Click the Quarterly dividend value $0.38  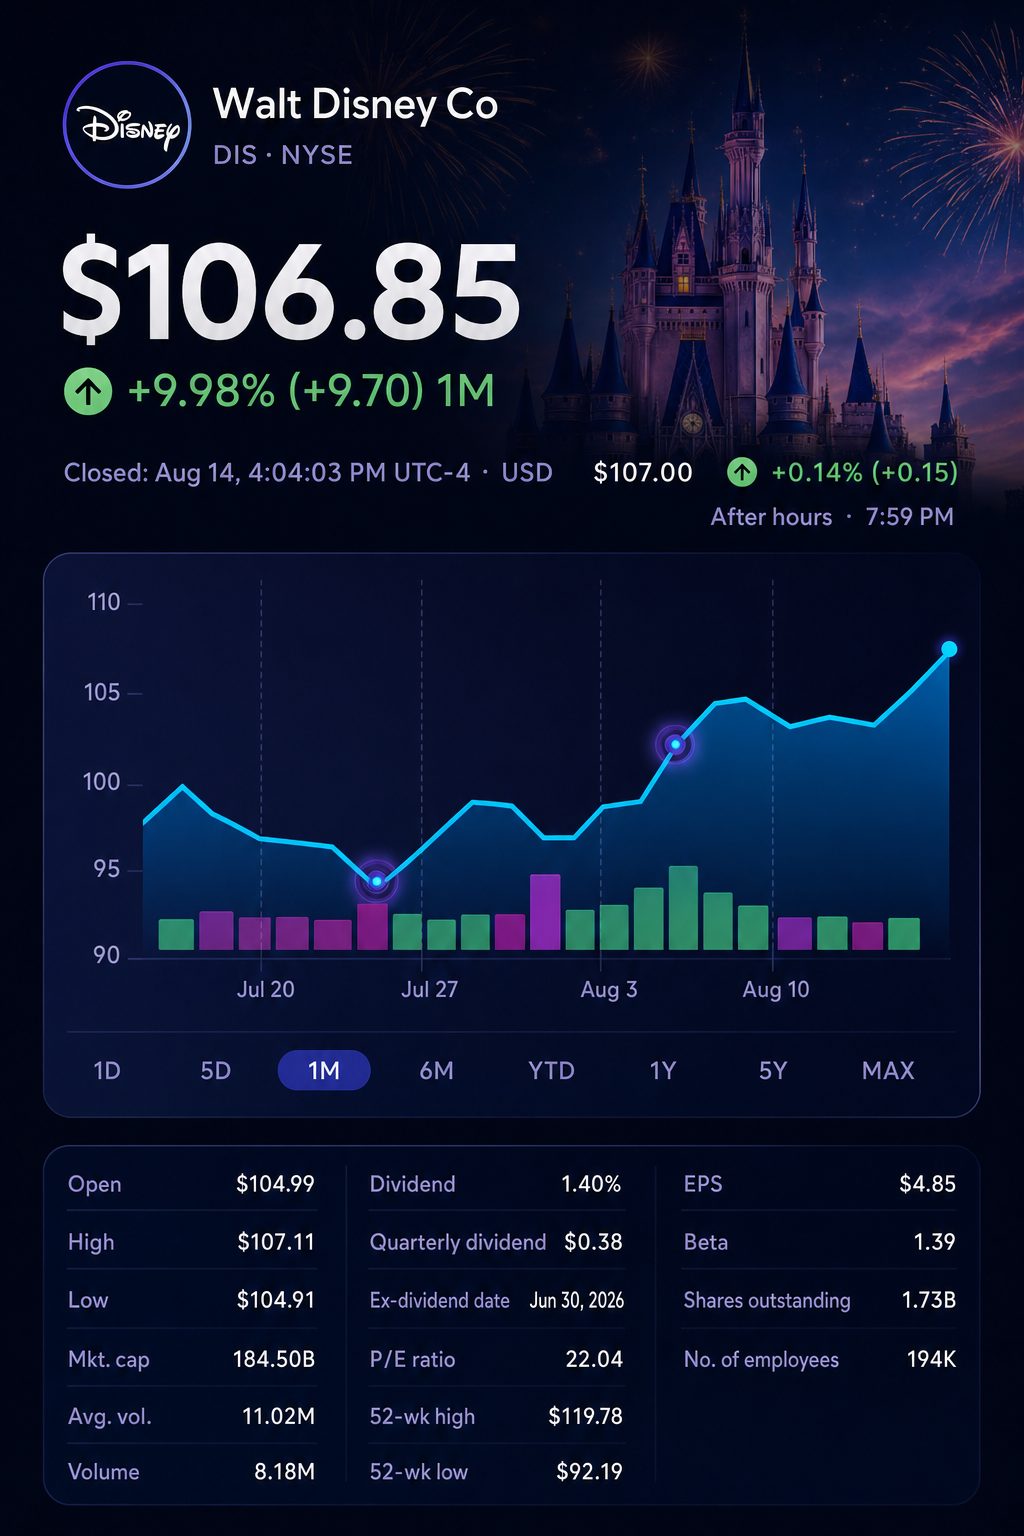[x=593, y=1242]
